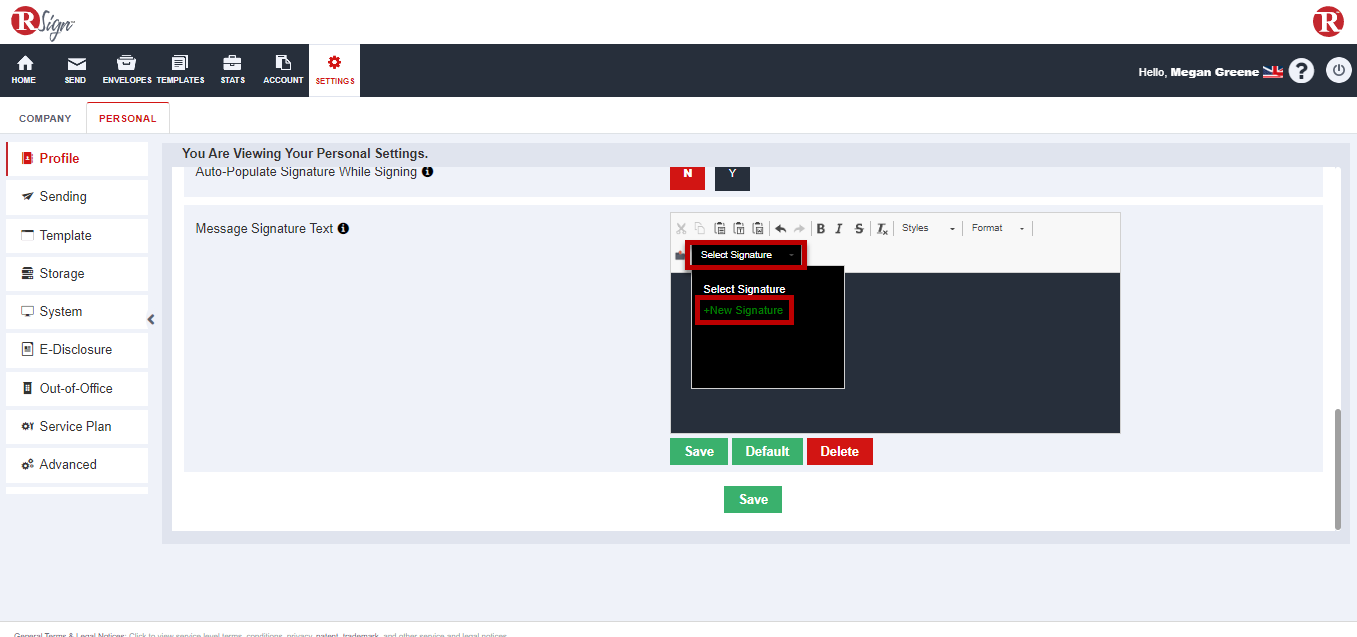Click the info icon beside Message Signature Text
The image size is (1357, 637).
tap(343, 229)
